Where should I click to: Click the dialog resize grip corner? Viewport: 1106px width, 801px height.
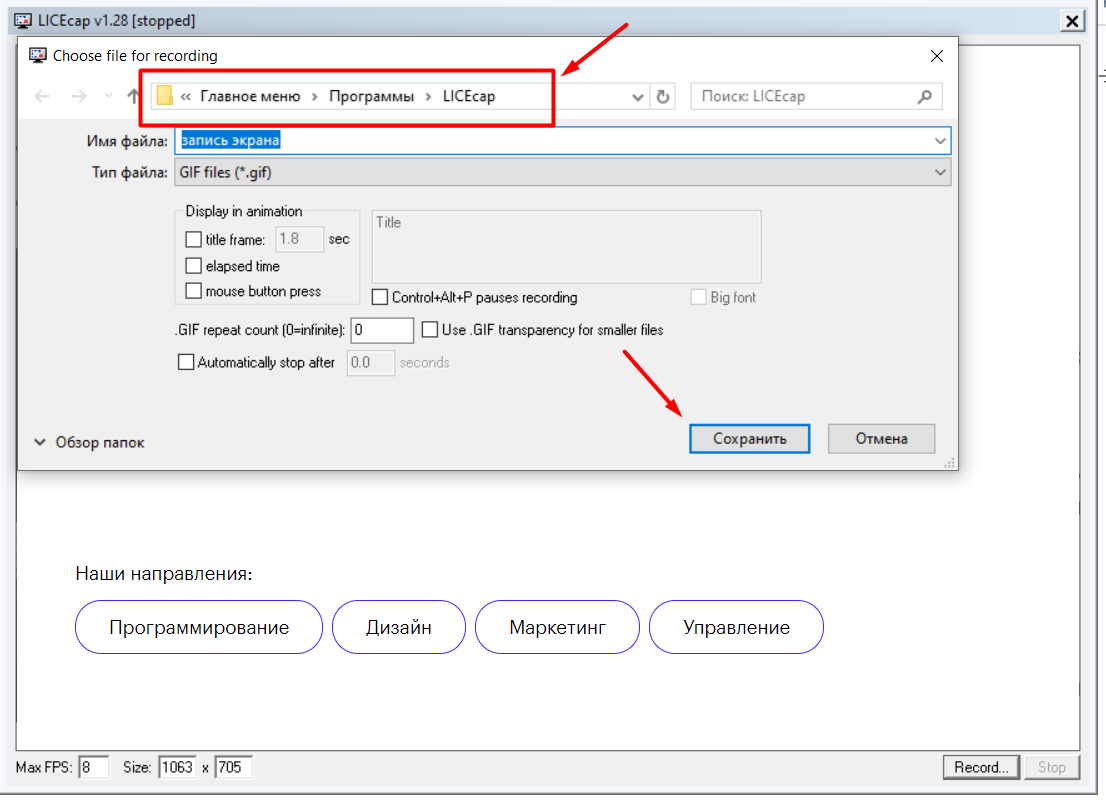point(949,463)
